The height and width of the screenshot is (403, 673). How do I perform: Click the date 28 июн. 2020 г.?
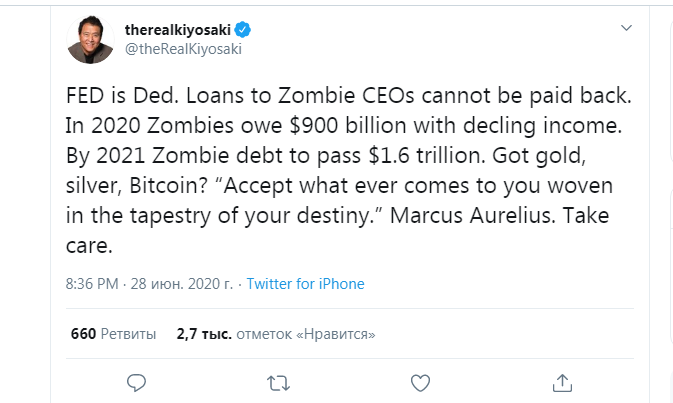pos(182,284)
